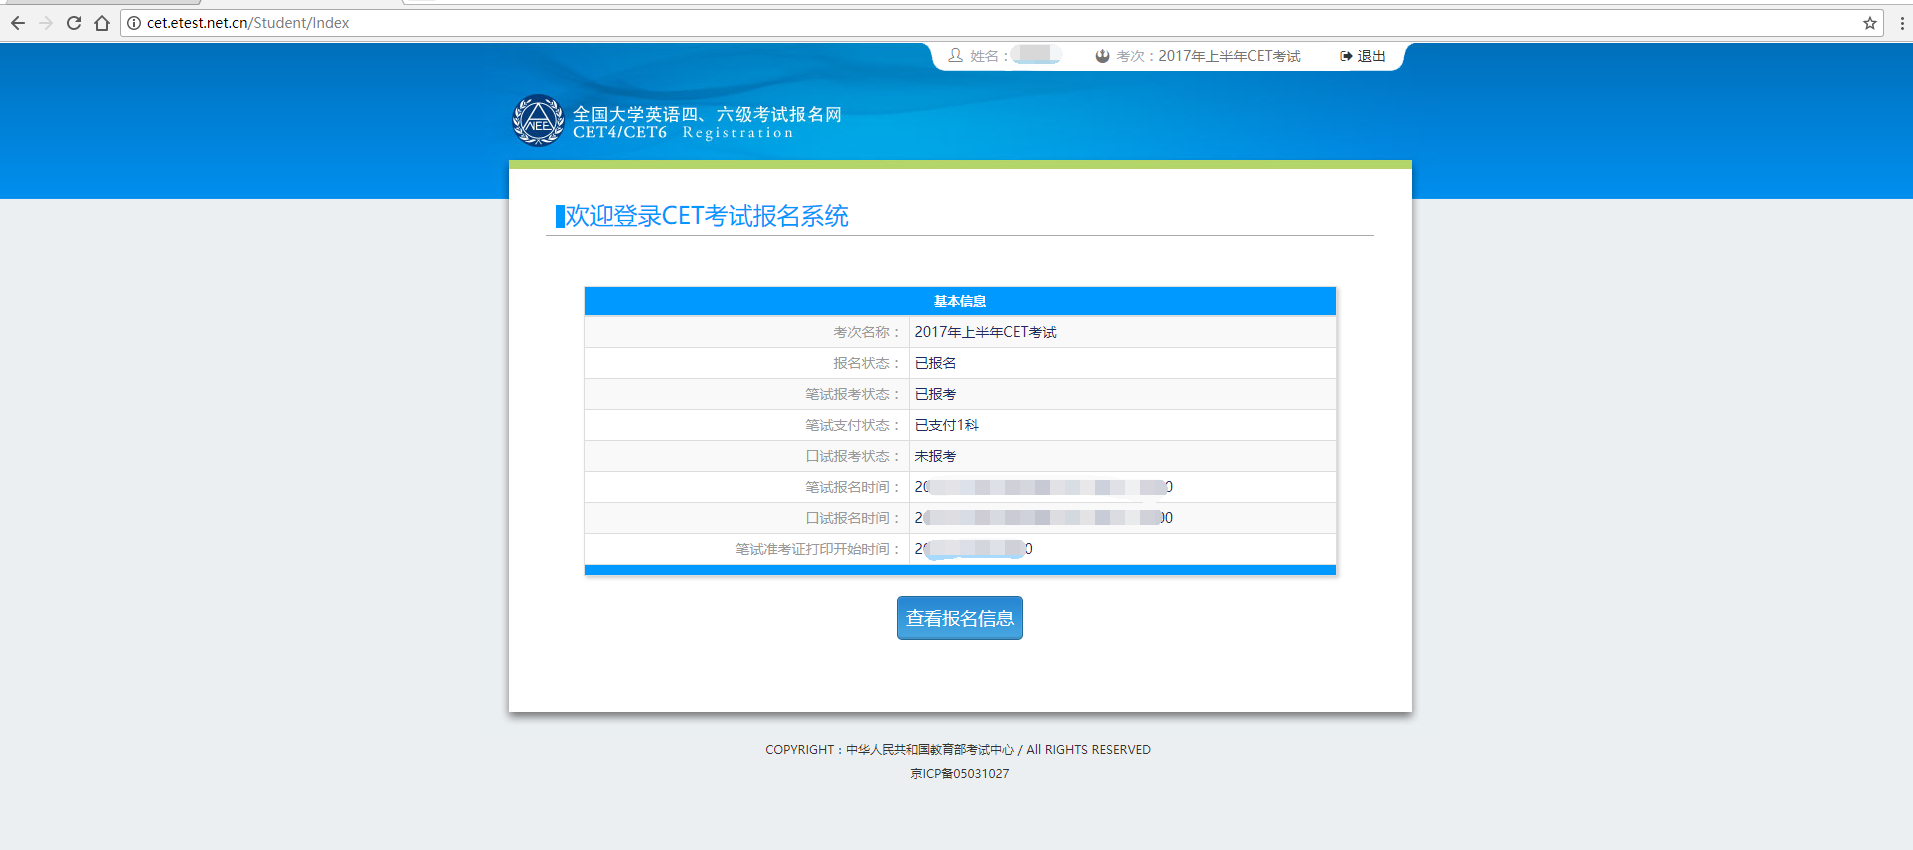Open the Chrome three-dot menu
The image size is (1913, 850).
click(1901, 23)
